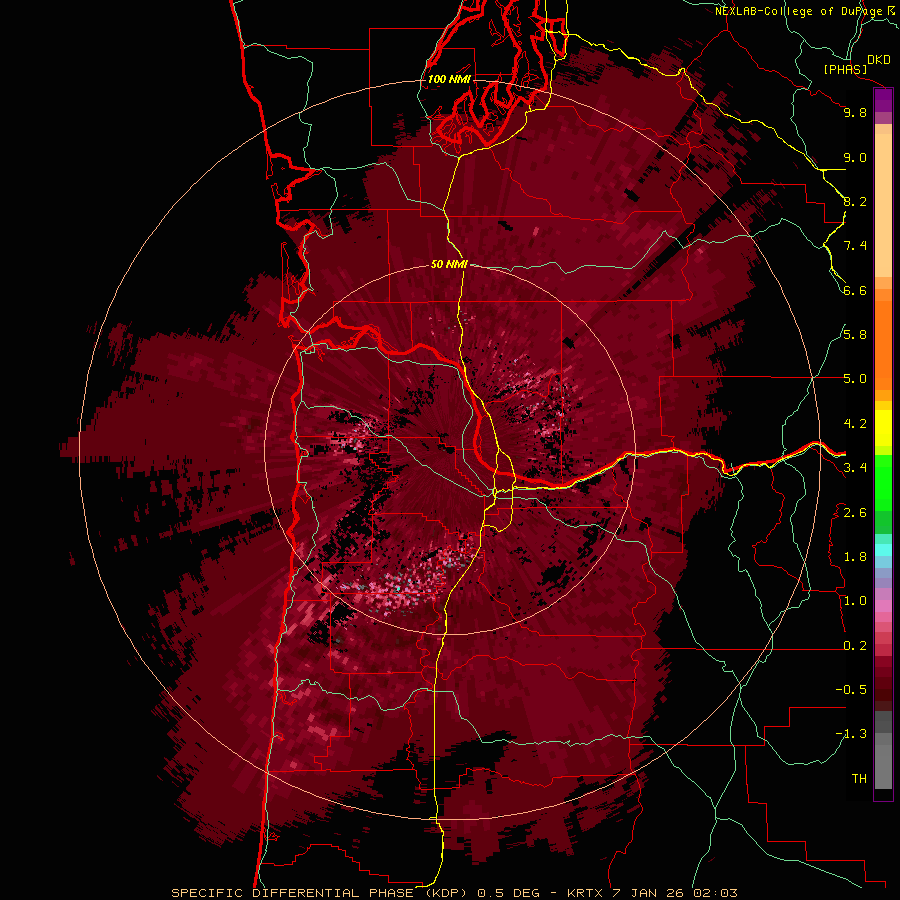Click the TH threshold label on scale
Image resolution: width=900 pixels, height=900 pixels.
(859, 779)
